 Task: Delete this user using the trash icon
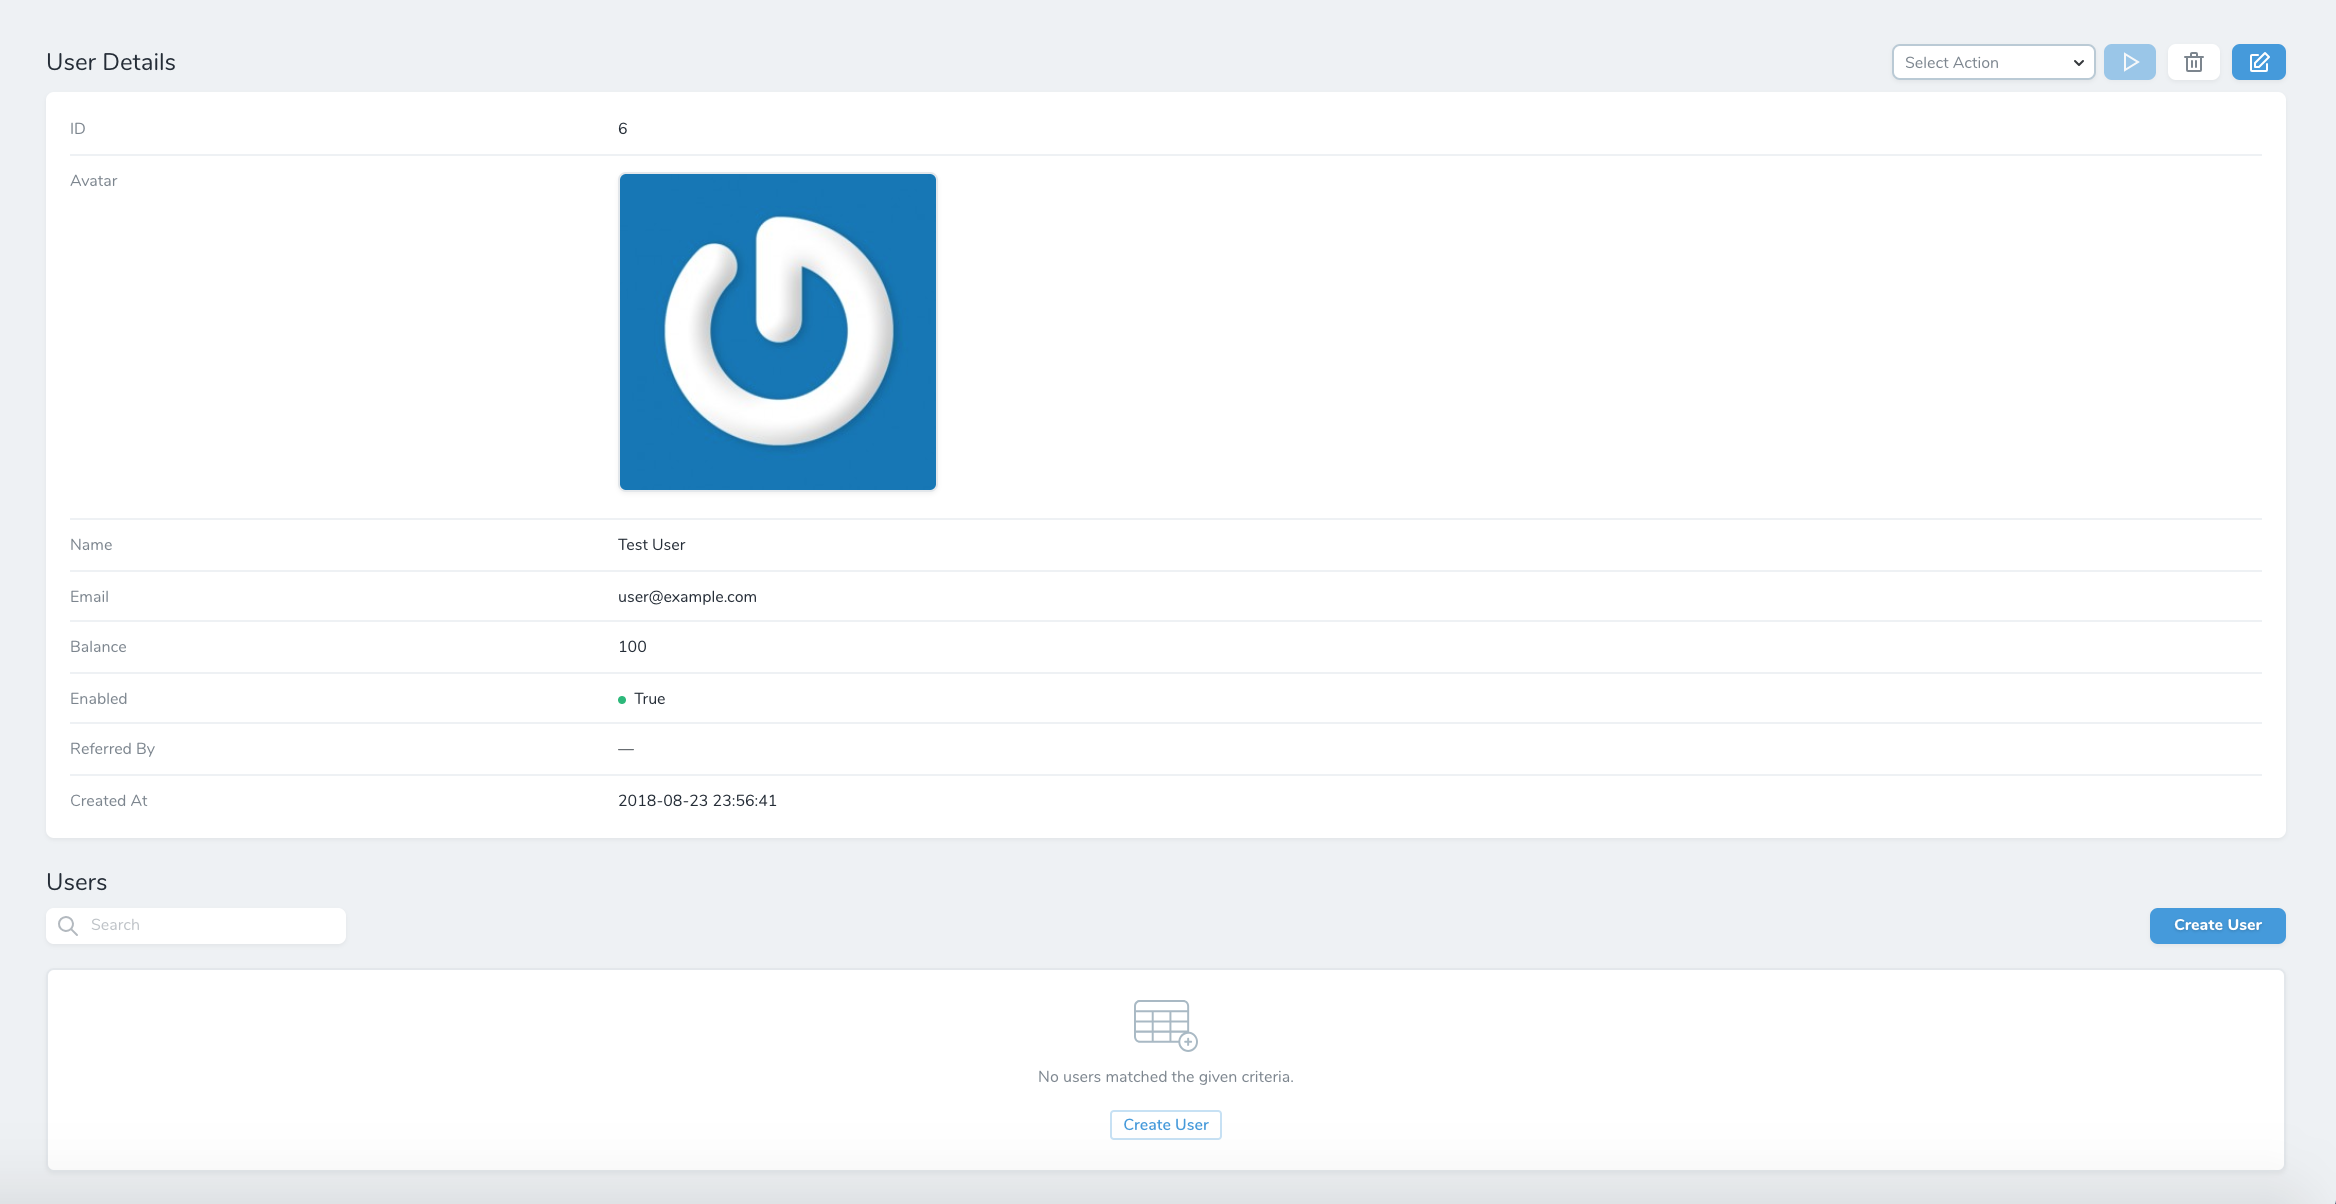[2195, 61]
